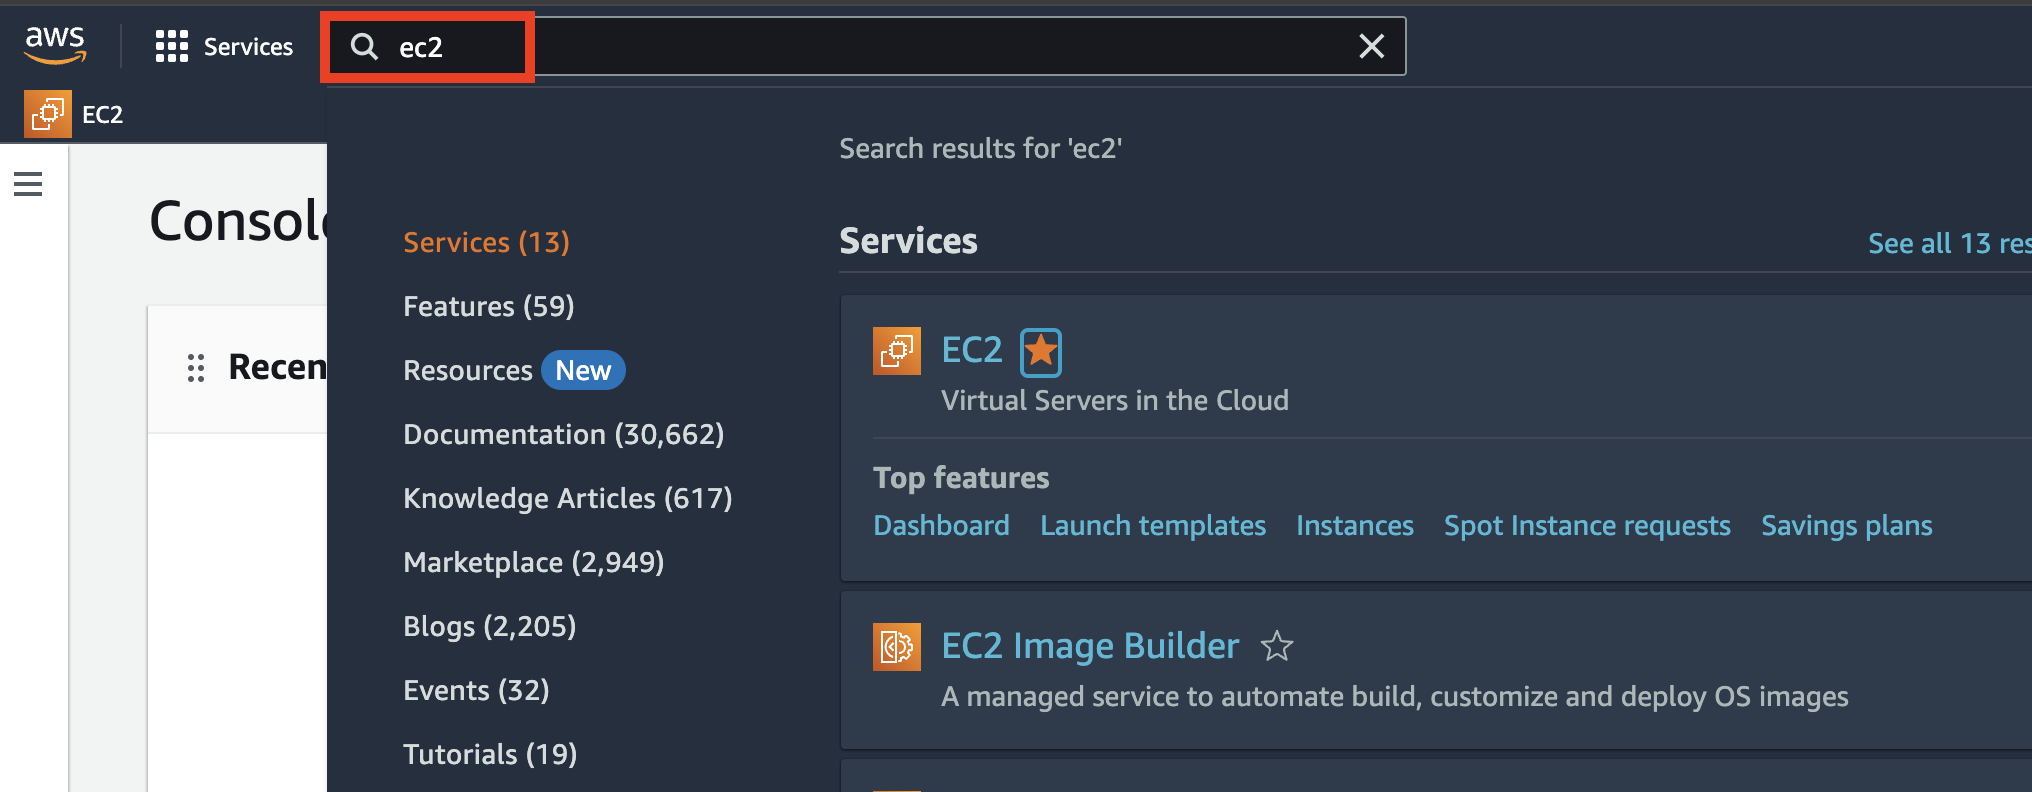Click the EC2 service icon in results

pyautogui.click(x=897, y=351)
